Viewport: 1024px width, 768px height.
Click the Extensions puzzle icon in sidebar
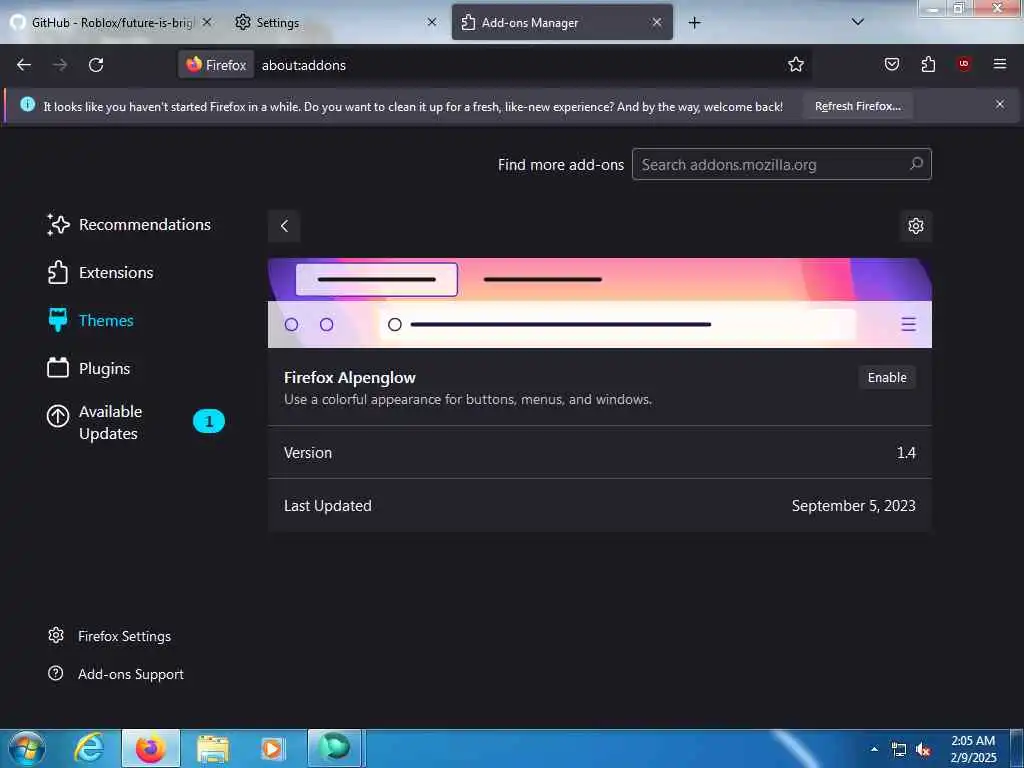[58, 272]
